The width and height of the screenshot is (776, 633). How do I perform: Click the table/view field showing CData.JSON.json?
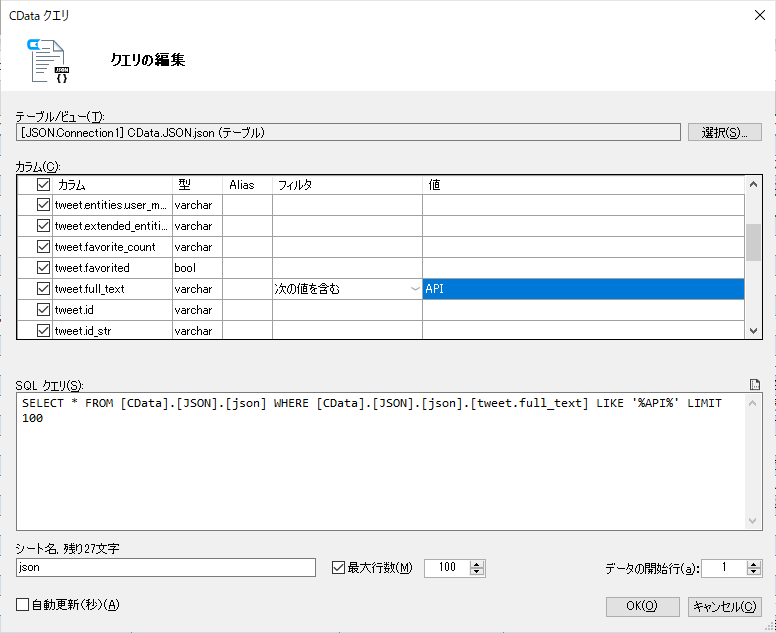coord(348,132)
